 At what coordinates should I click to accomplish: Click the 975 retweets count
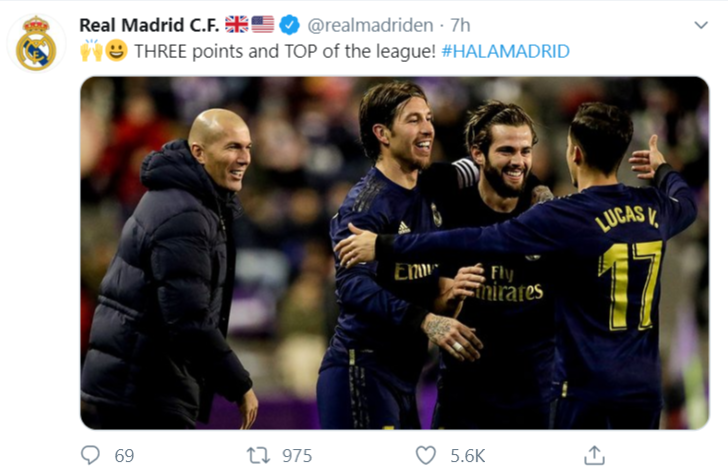[297, 456]
